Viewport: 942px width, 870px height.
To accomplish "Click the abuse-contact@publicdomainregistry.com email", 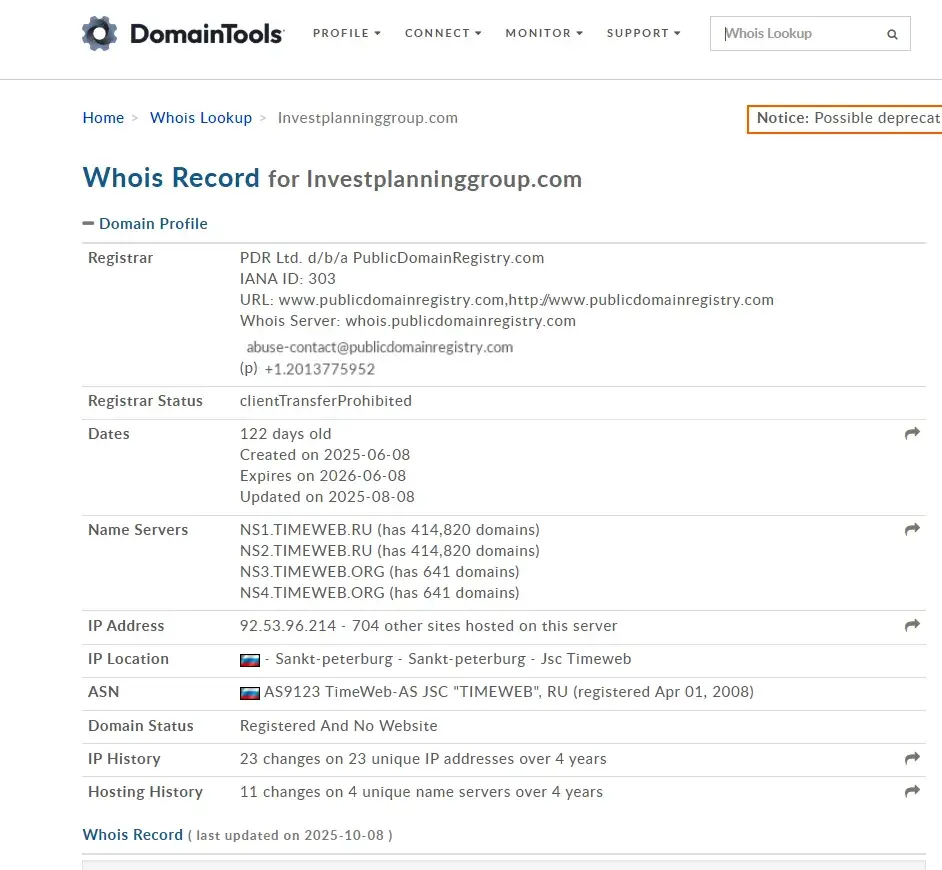I will tap(380, 347).
